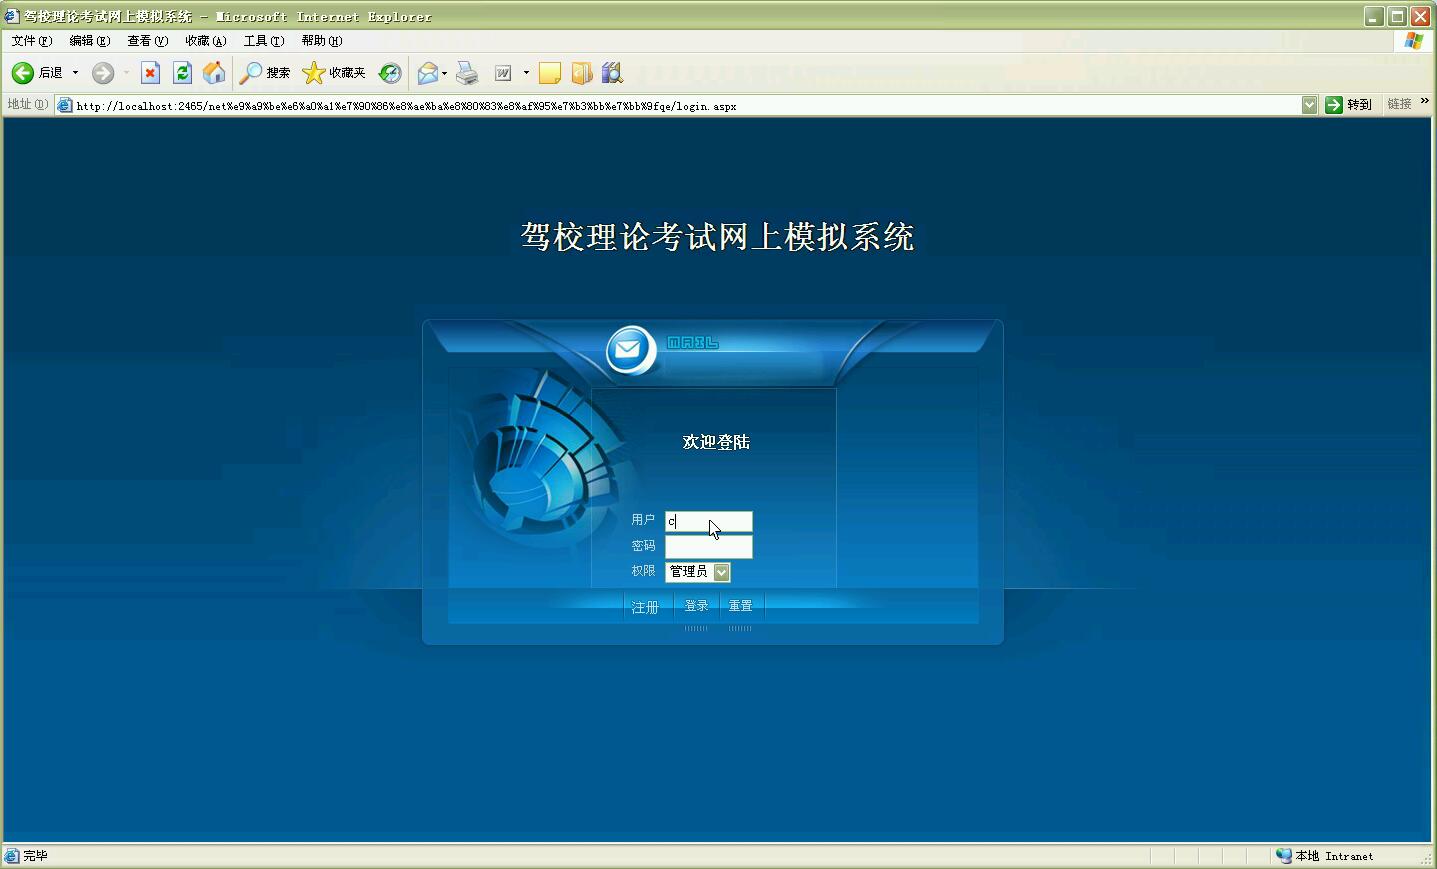Viewport: 1437px width, 869px height.
Task: Click the 登录 login button
Action: [696, 606]
